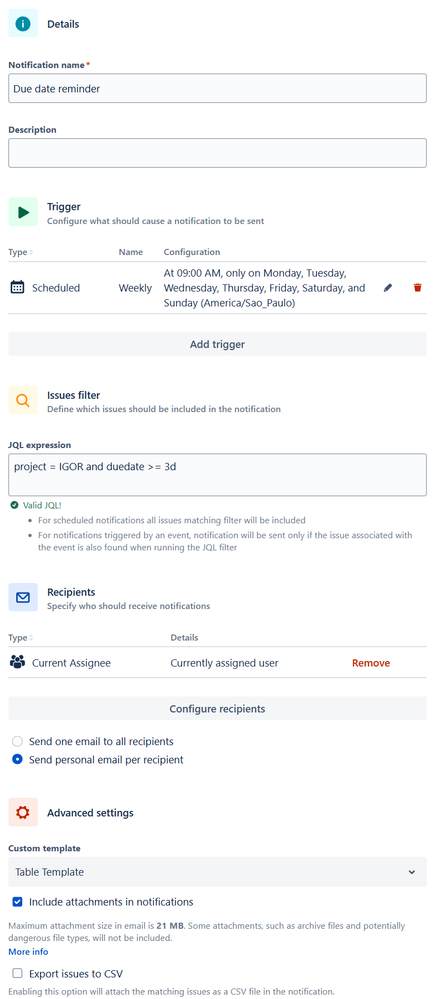Click the pencil edit icon for Weekly trigger
This screenshot has width=434, height=999.
(387, 288)
